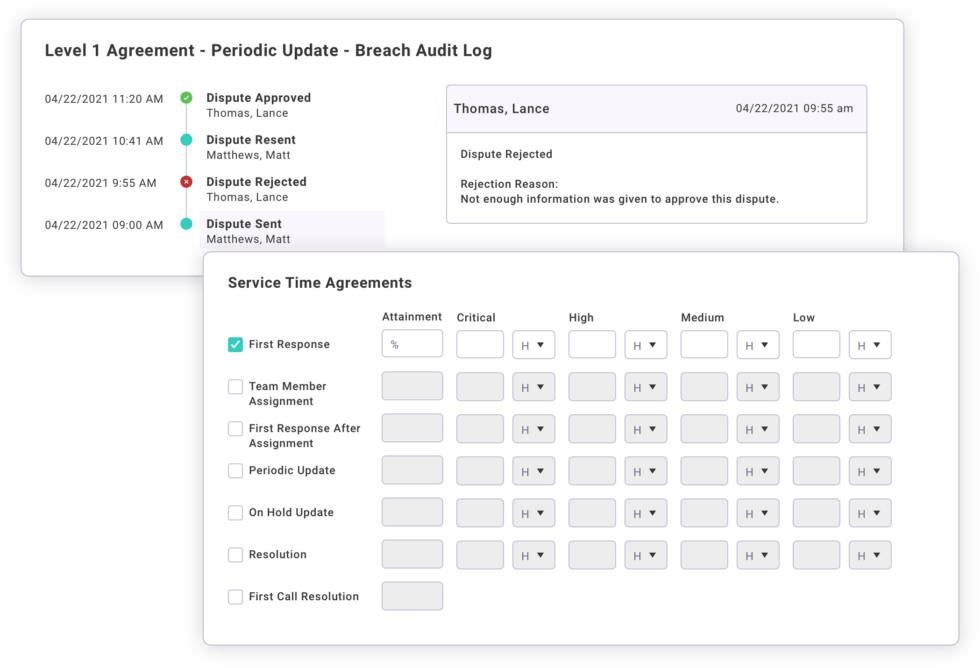Click the Breach Audit Log title

[x=268, y=50]
